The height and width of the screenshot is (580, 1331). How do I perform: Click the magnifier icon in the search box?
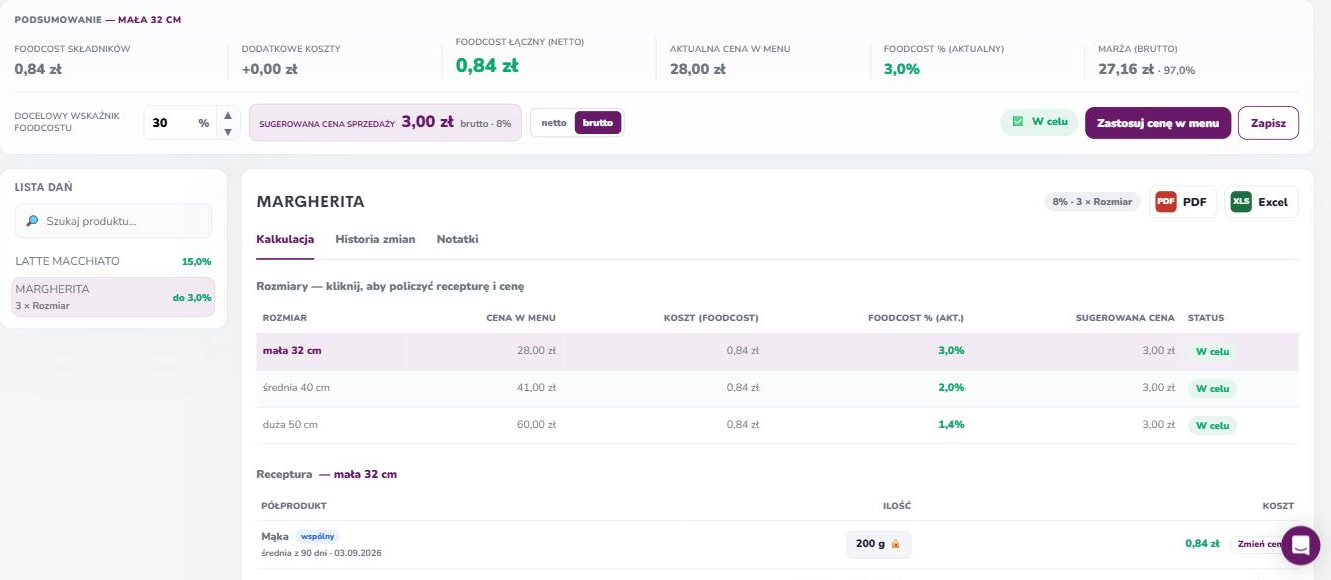coord(32,221)
